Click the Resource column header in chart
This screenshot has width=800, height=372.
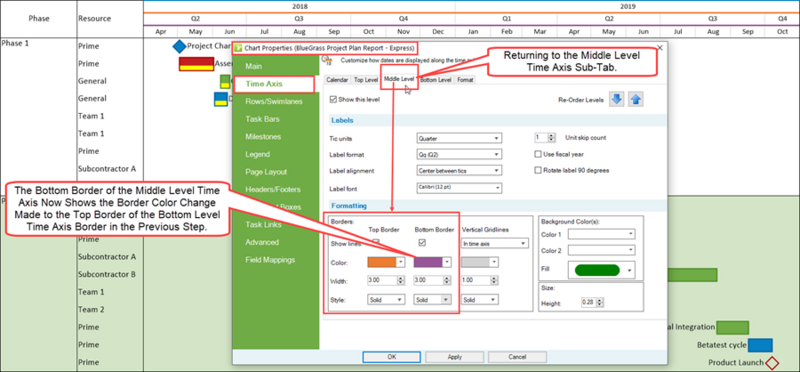click(94, 18)
